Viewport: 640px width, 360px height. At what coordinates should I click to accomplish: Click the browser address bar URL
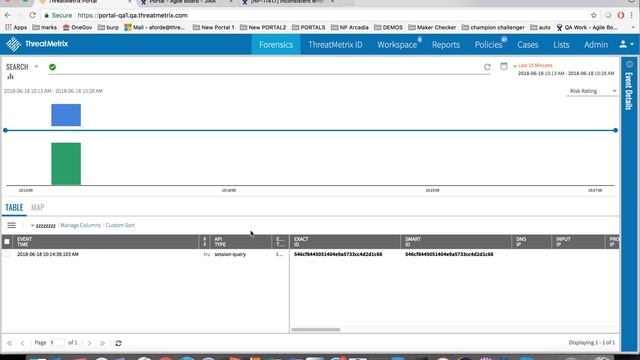[x=132, y=15]
